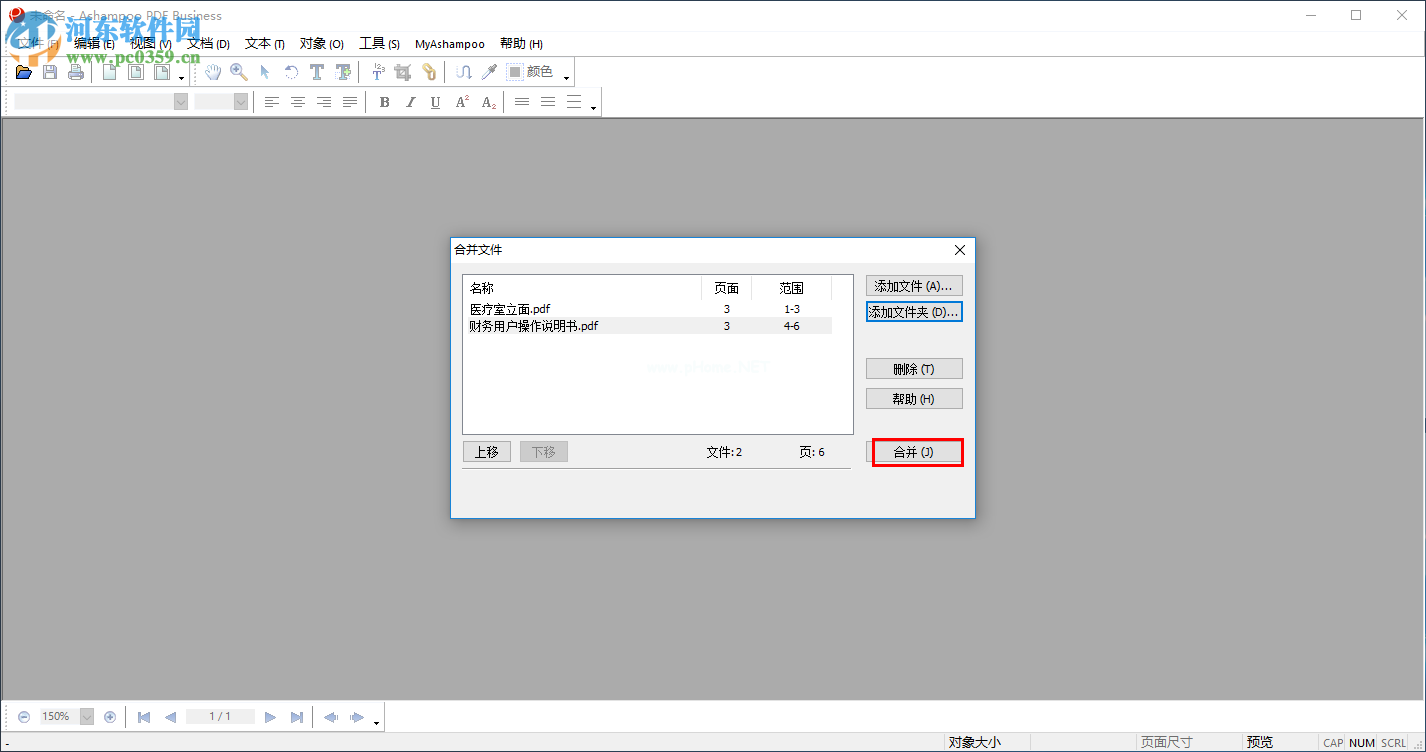The height and width of the screenshot is (752, 1426).
Task: Expand the overflow arrow next to 颜色
Action: (566, 77)
